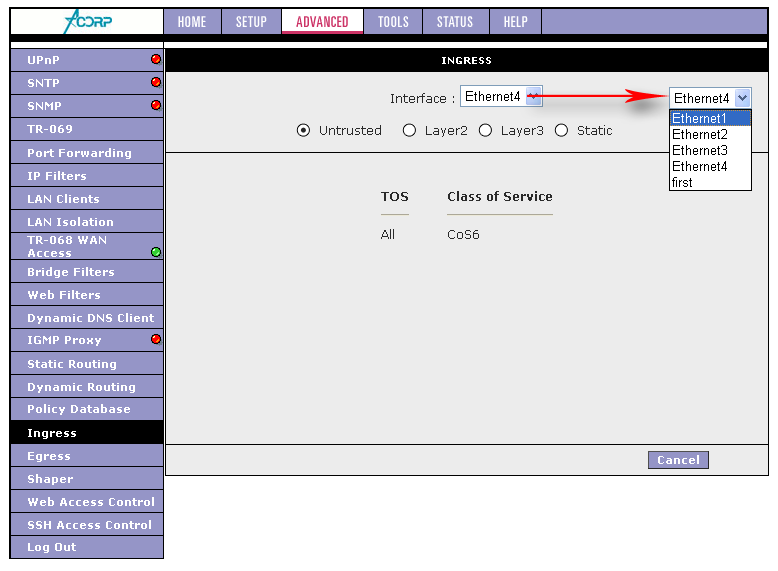Click the red status dot next to UPnP
The width and height of the screenshot is (778, 571).
tap(156, 59)
